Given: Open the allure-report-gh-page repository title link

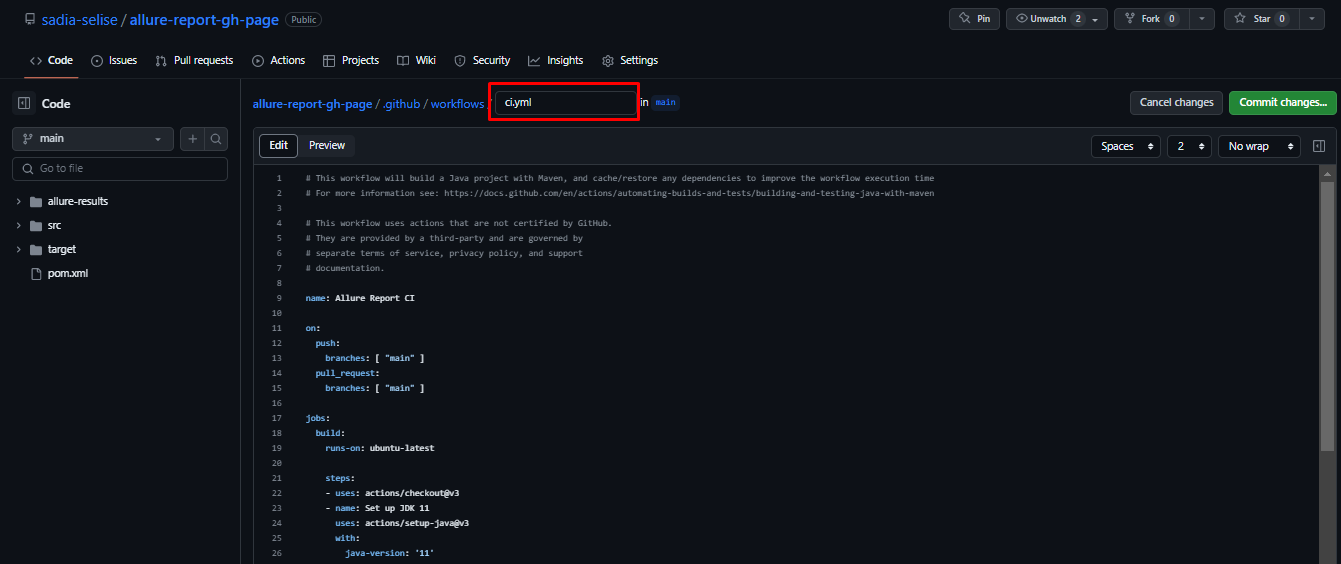Looking at the screenshot, I should [x=206, y=20].
